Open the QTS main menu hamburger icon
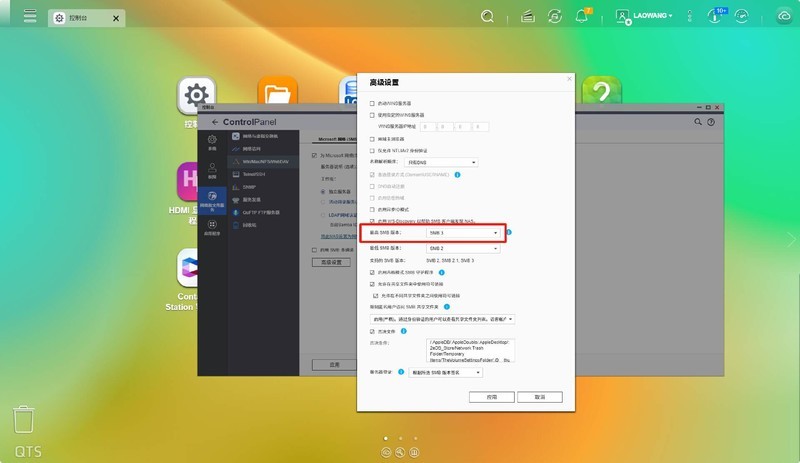The image size is (800, 463). click(x=30, y=16)
